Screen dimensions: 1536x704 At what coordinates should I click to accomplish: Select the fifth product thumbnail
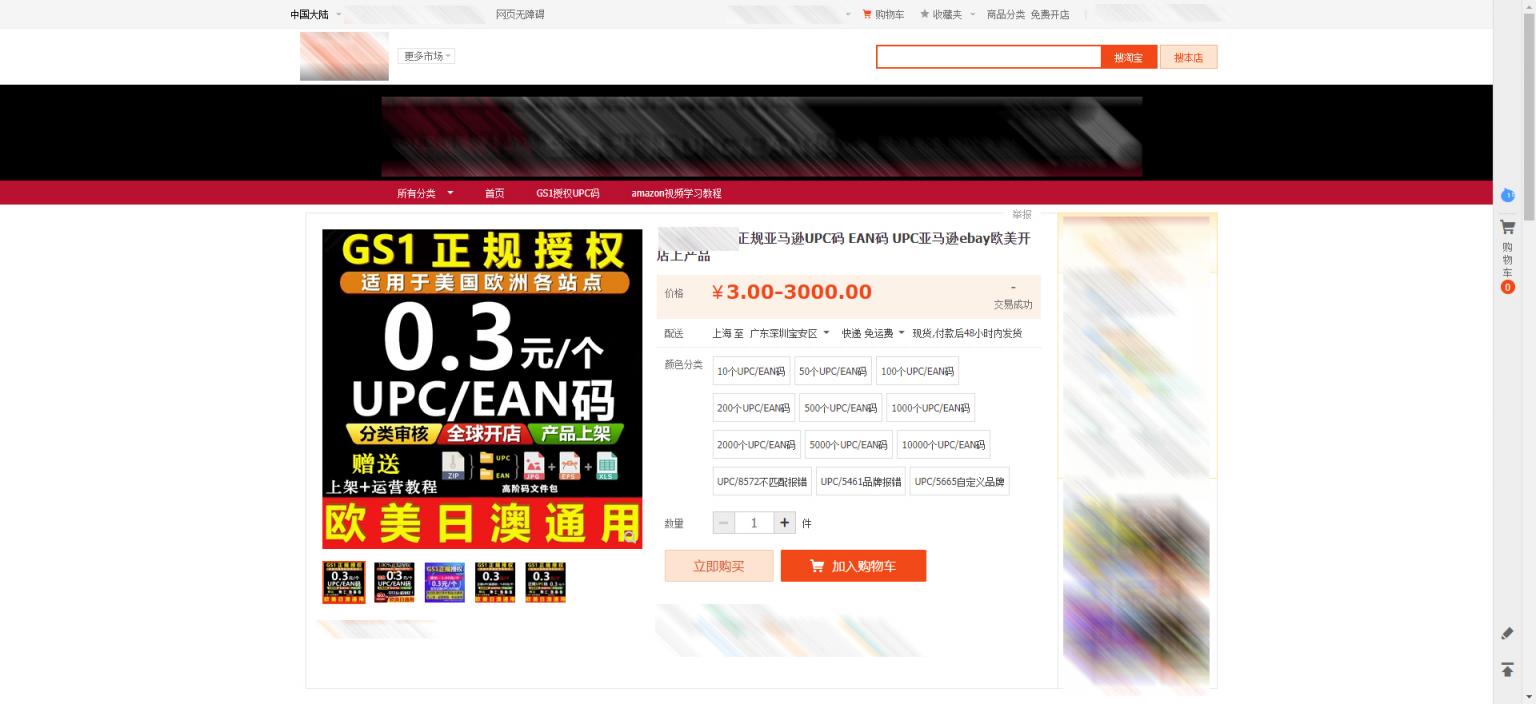546,583
